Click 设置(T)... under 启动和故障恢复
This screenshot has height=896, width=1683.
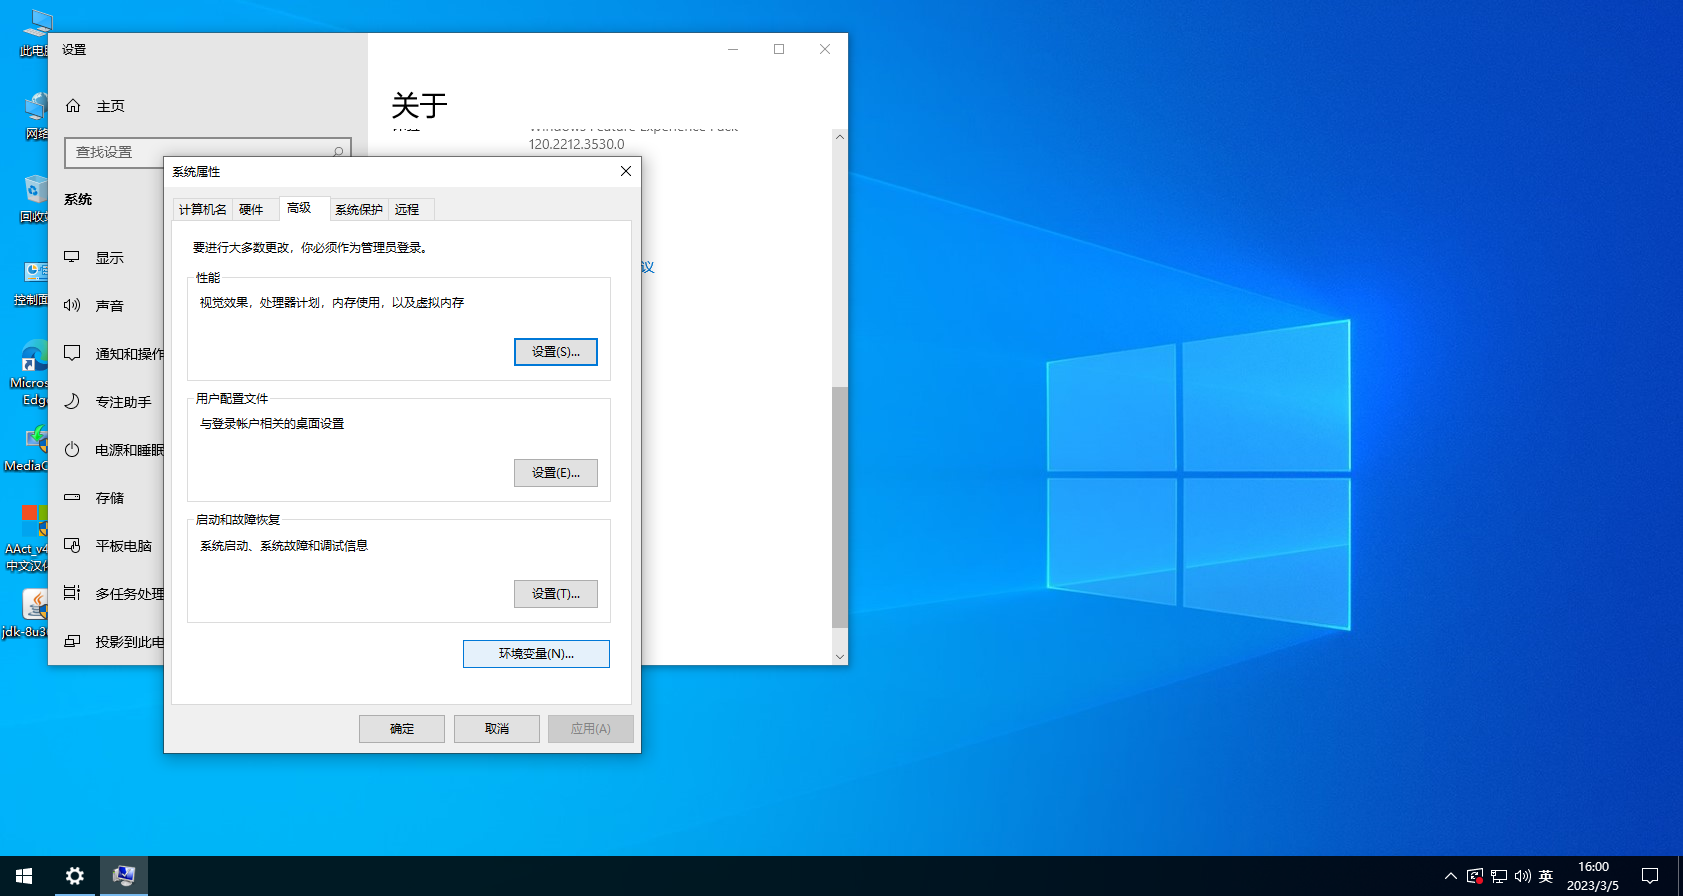tap(556, 594)
